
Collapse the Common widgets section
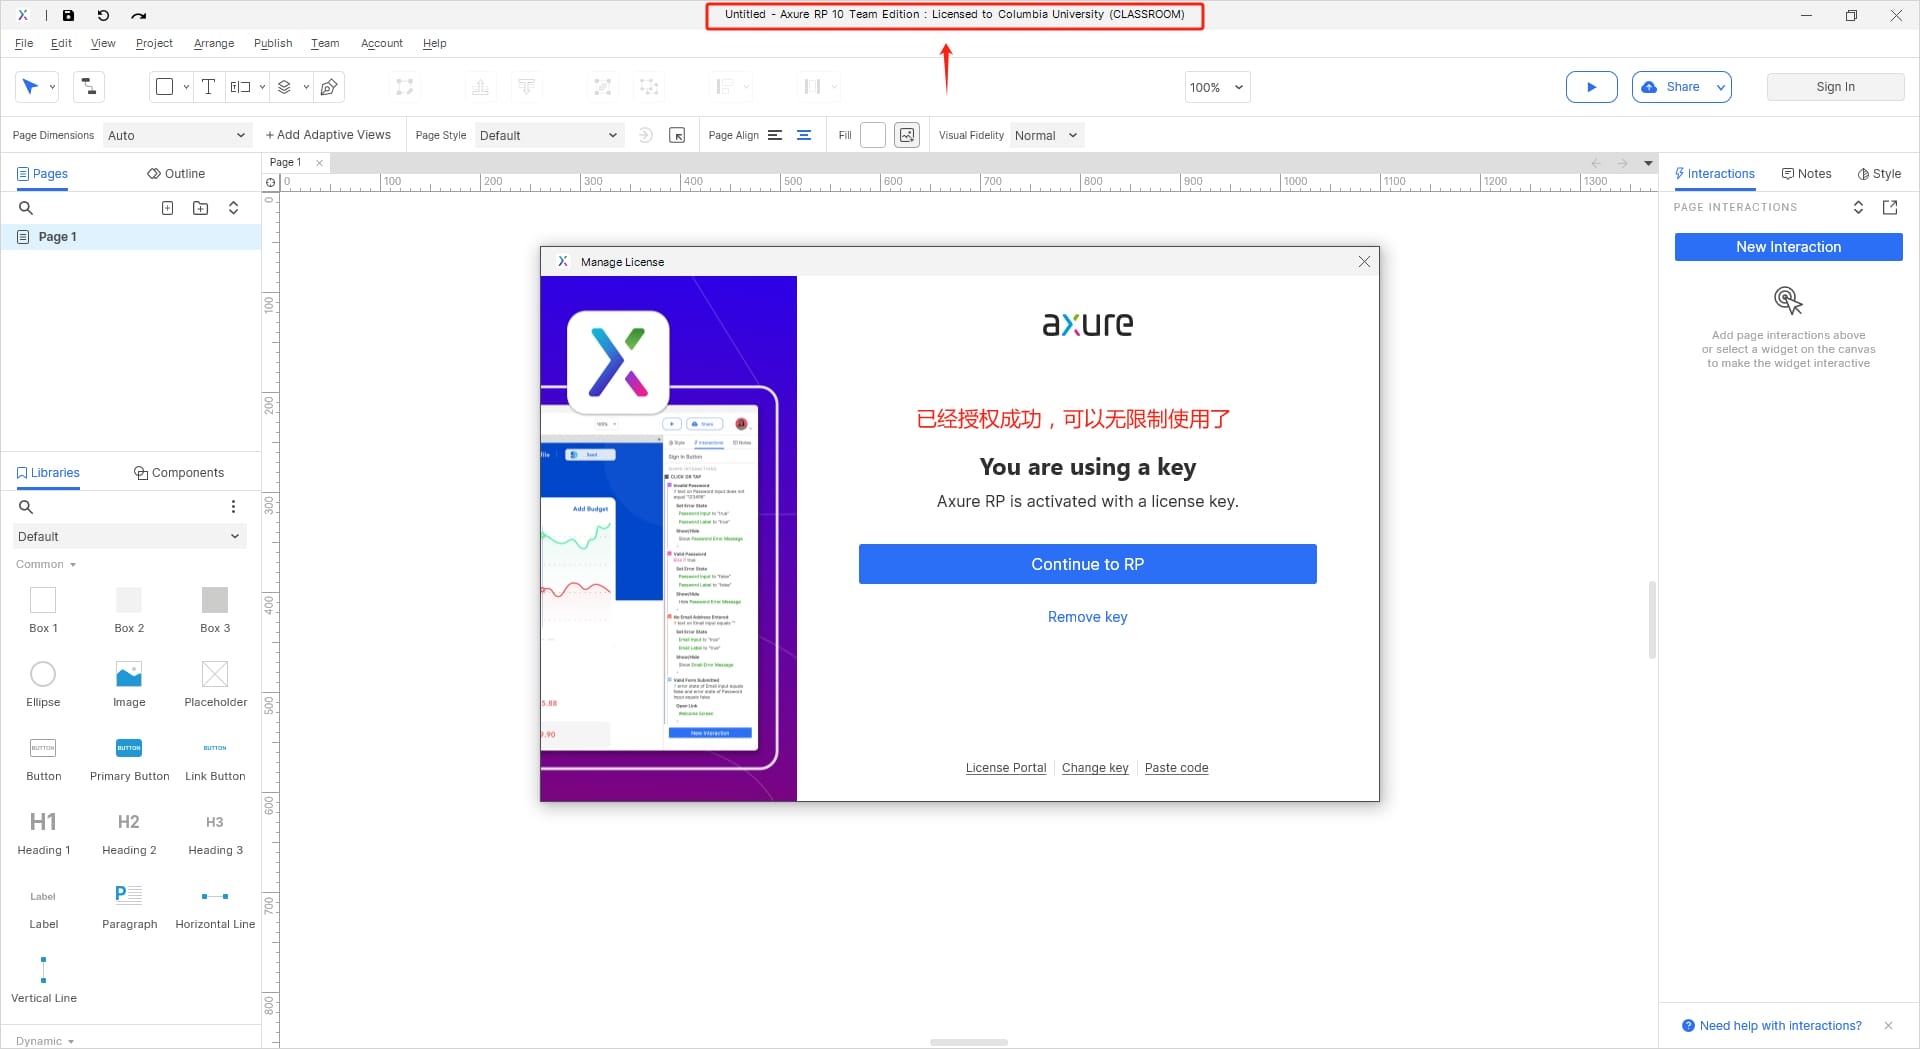pos(46,565)
